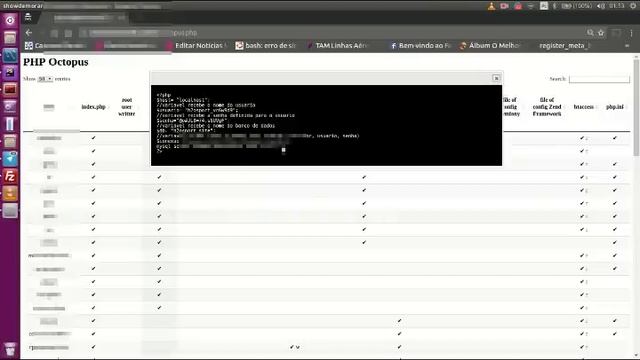Open the Bluetooth indicator menu
640x360 pixels.
click(x=555, y=6)
